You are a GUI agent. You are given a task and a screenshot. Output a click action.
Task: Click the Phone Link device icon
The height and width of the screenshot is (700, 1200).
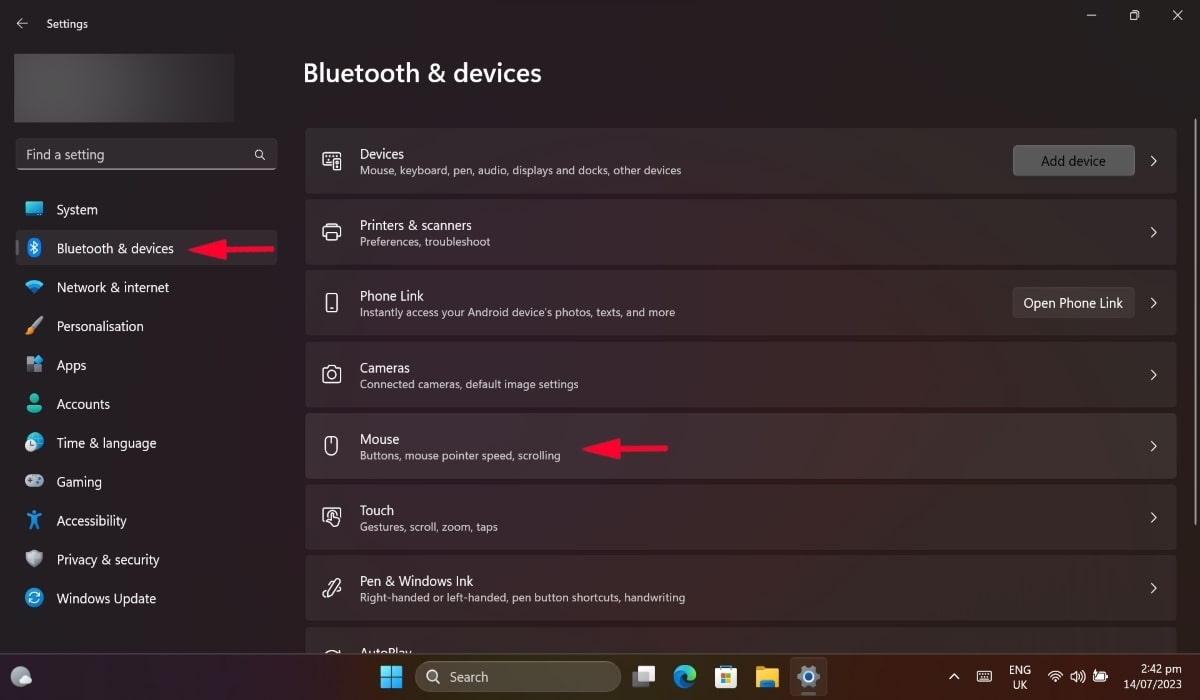(331, 302)
